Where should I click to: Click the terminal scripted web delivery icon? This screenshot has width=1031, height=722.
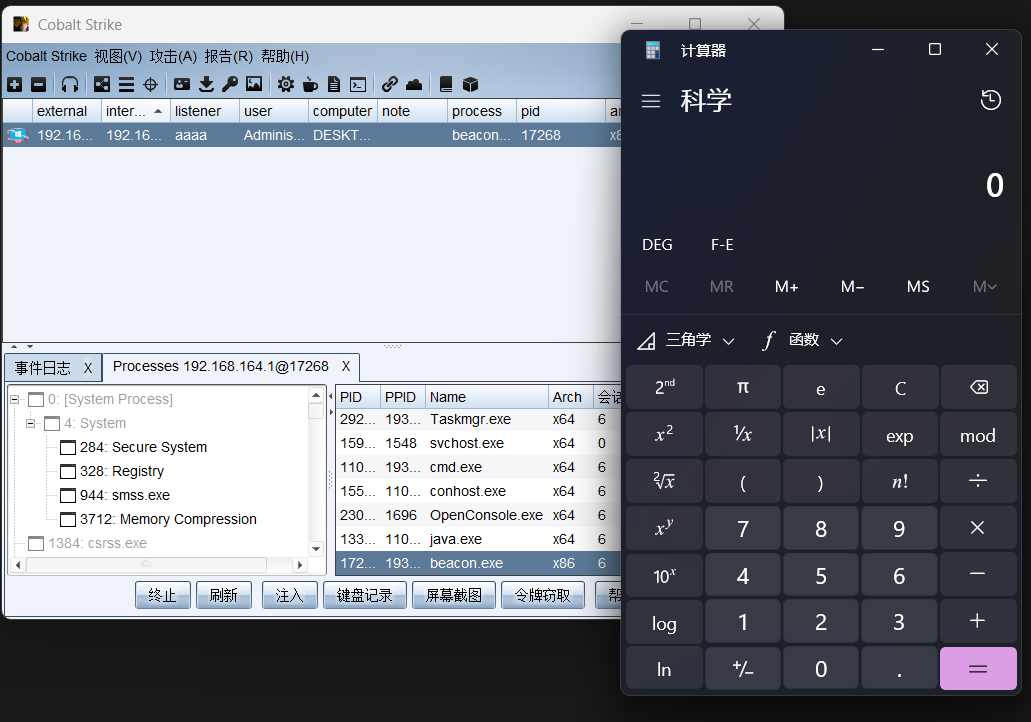(358, 84)
